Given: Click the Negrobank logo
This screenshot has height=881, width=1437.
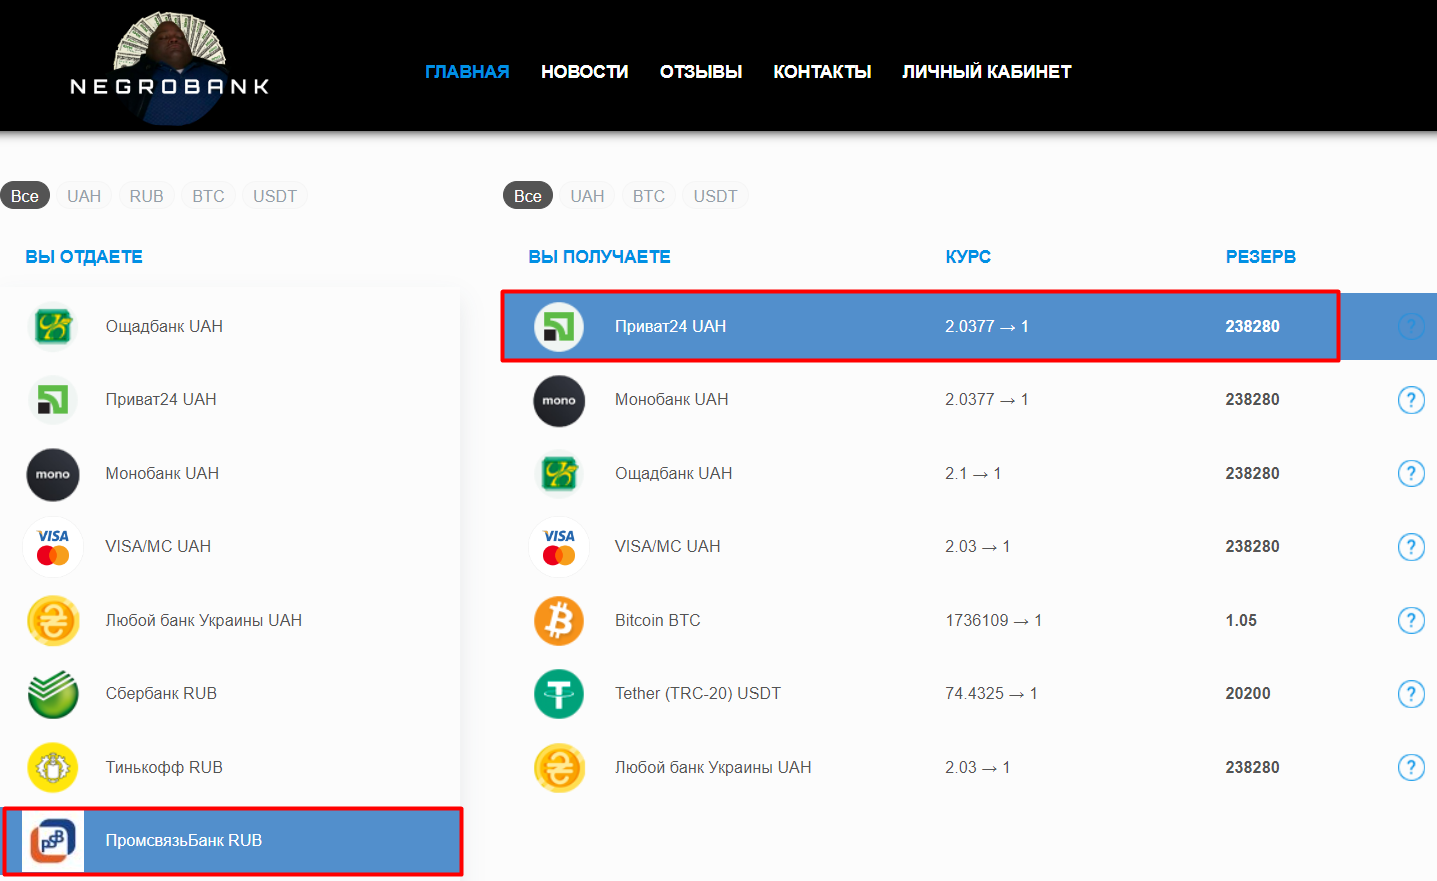Looking at the screenshot, I should pos(170,68).
